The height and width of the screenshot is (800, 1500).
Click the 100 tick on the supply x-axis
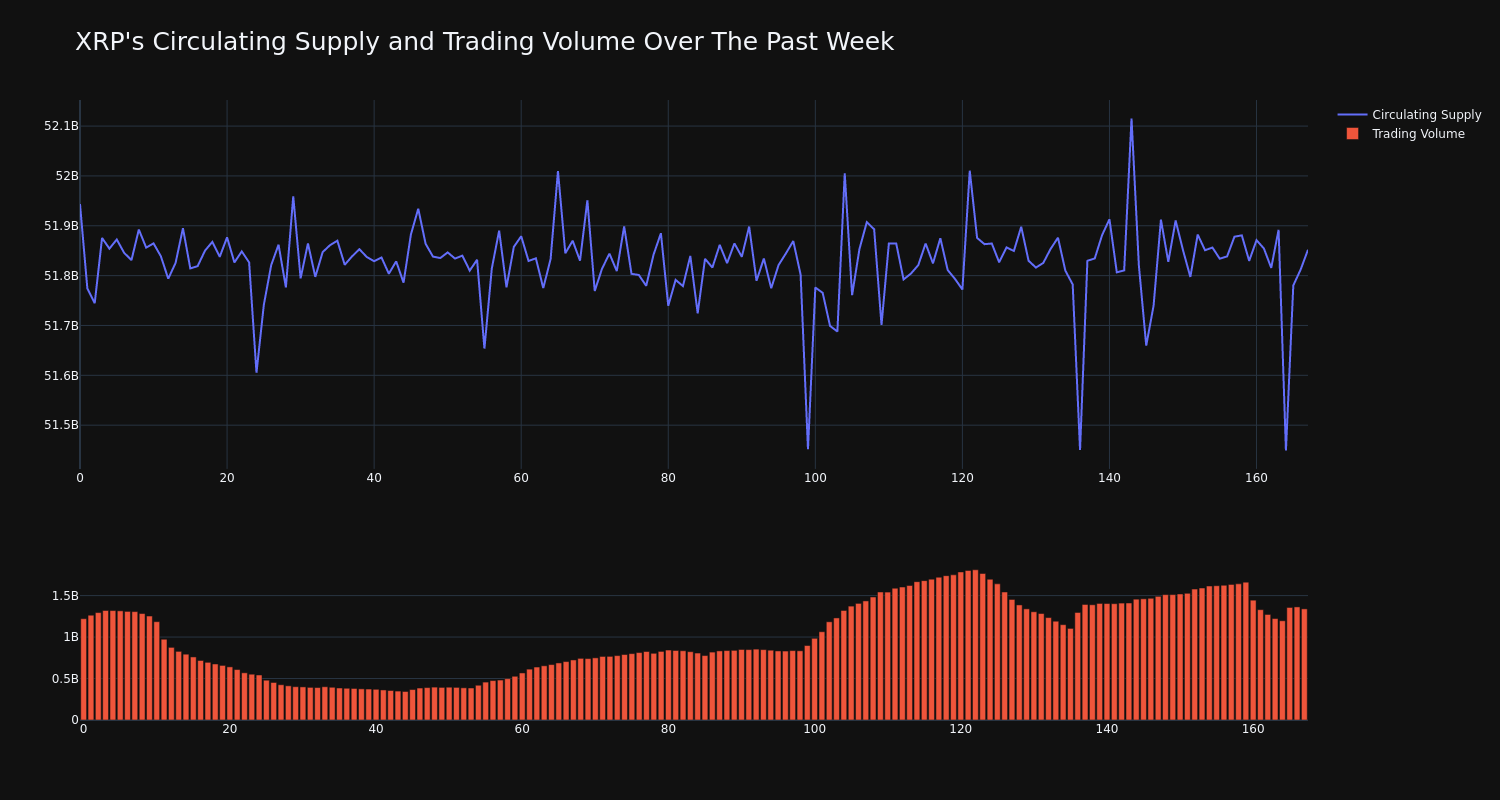[x=815, y=478]
